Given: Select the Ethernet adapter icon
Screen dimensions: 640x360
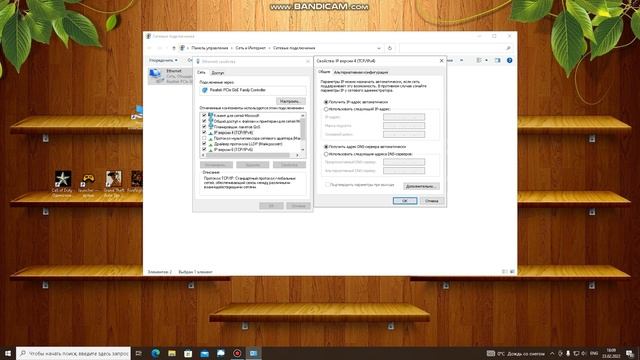Looking at the screenshot, I should (156, 76).
